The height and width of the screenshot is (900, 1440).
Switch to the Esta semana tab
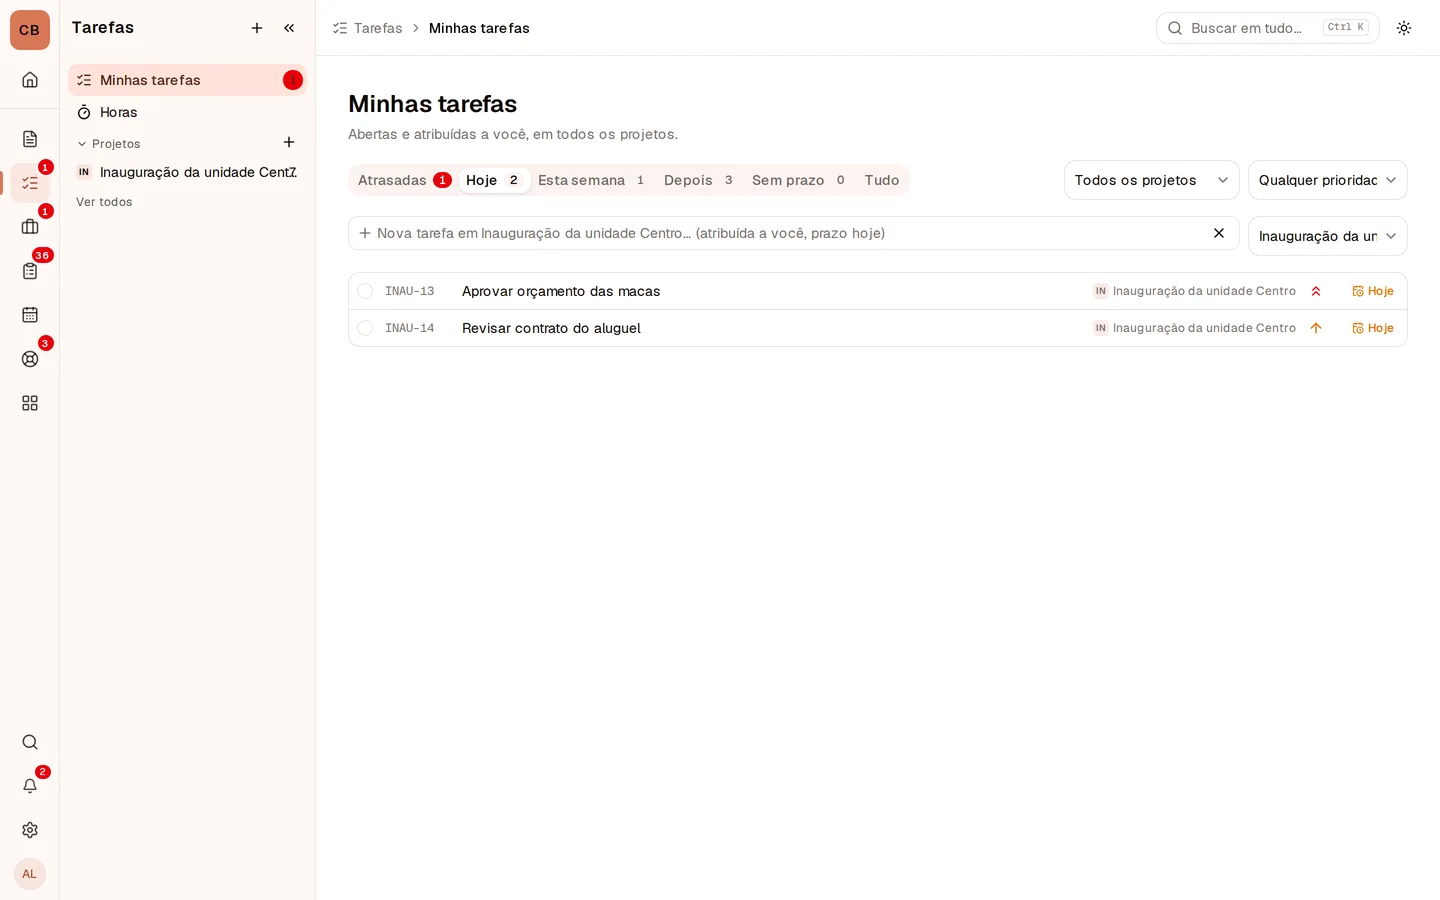[592, 180]
